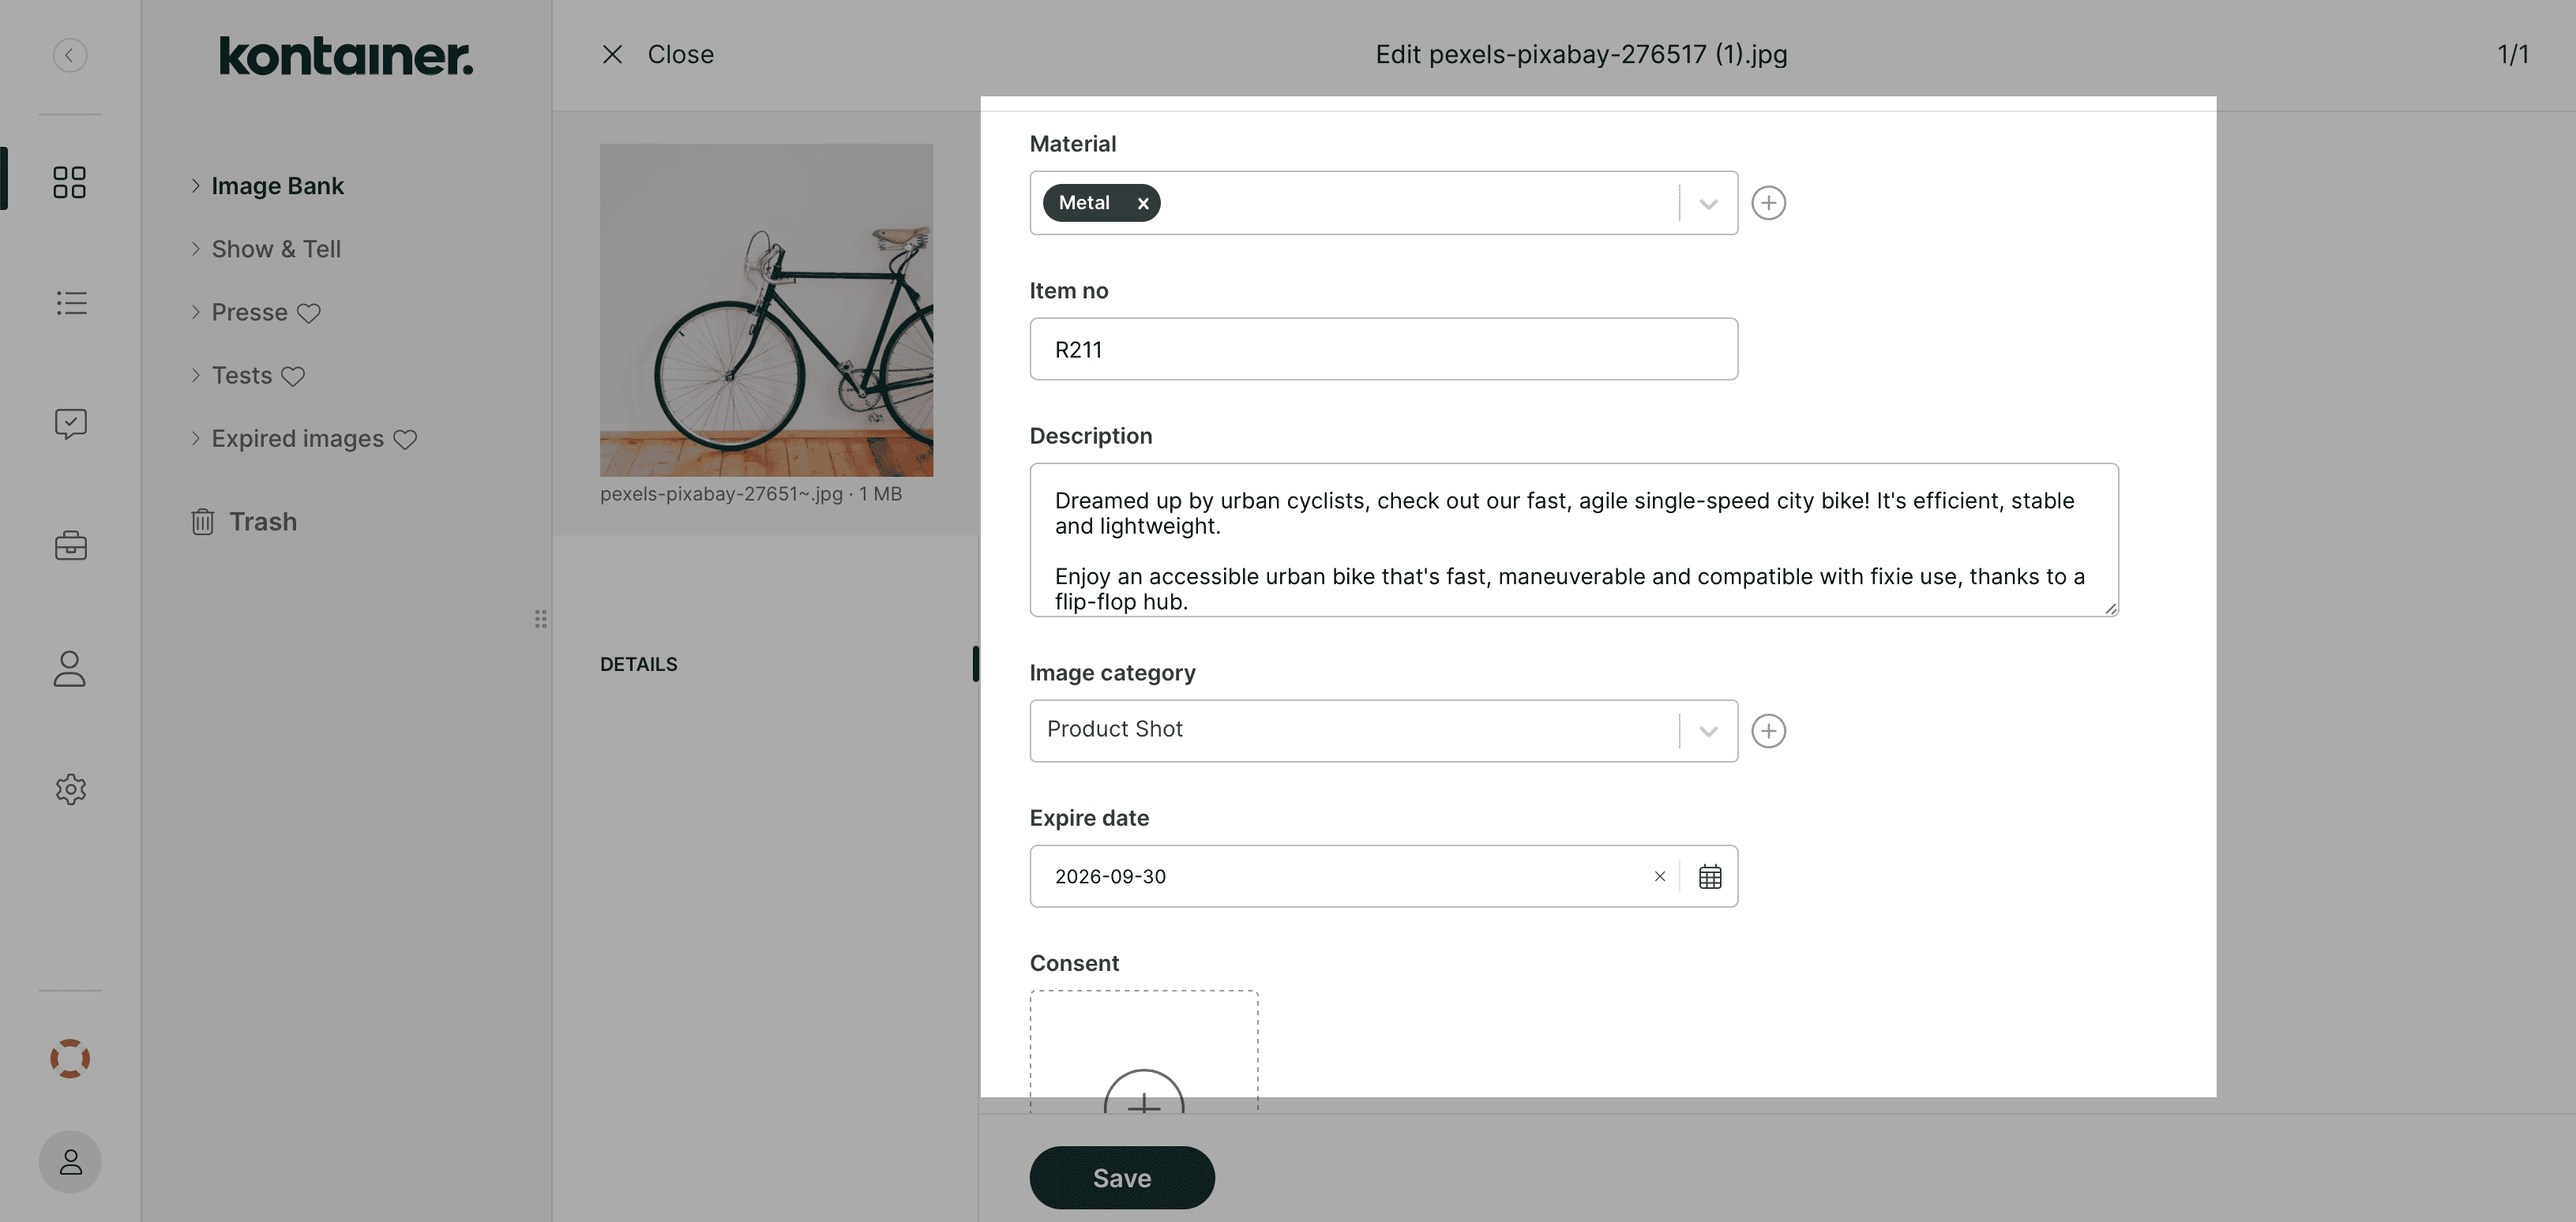Click Save button to confirm changes
The image size is (2576, 1222).
[x=1124, y=1178]
